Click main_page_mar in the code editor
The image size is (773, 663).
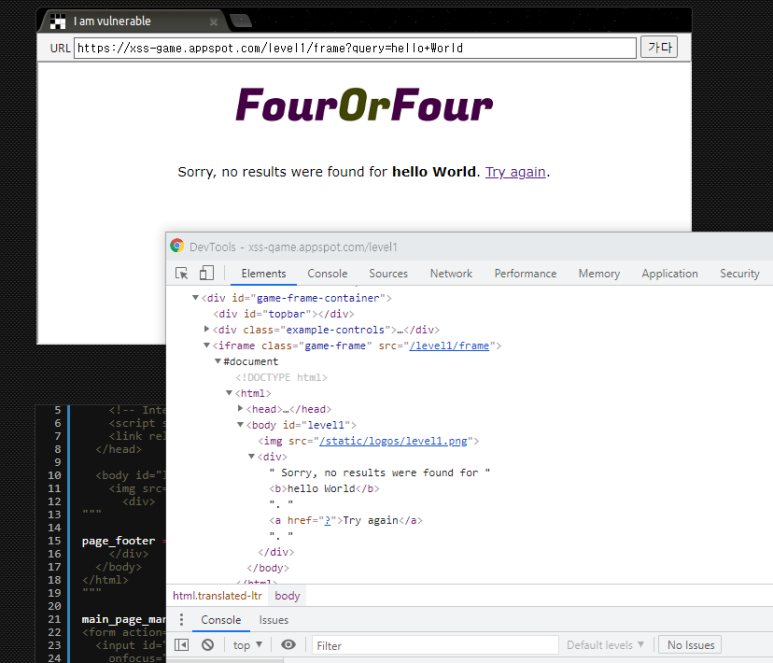click(123, 619)
